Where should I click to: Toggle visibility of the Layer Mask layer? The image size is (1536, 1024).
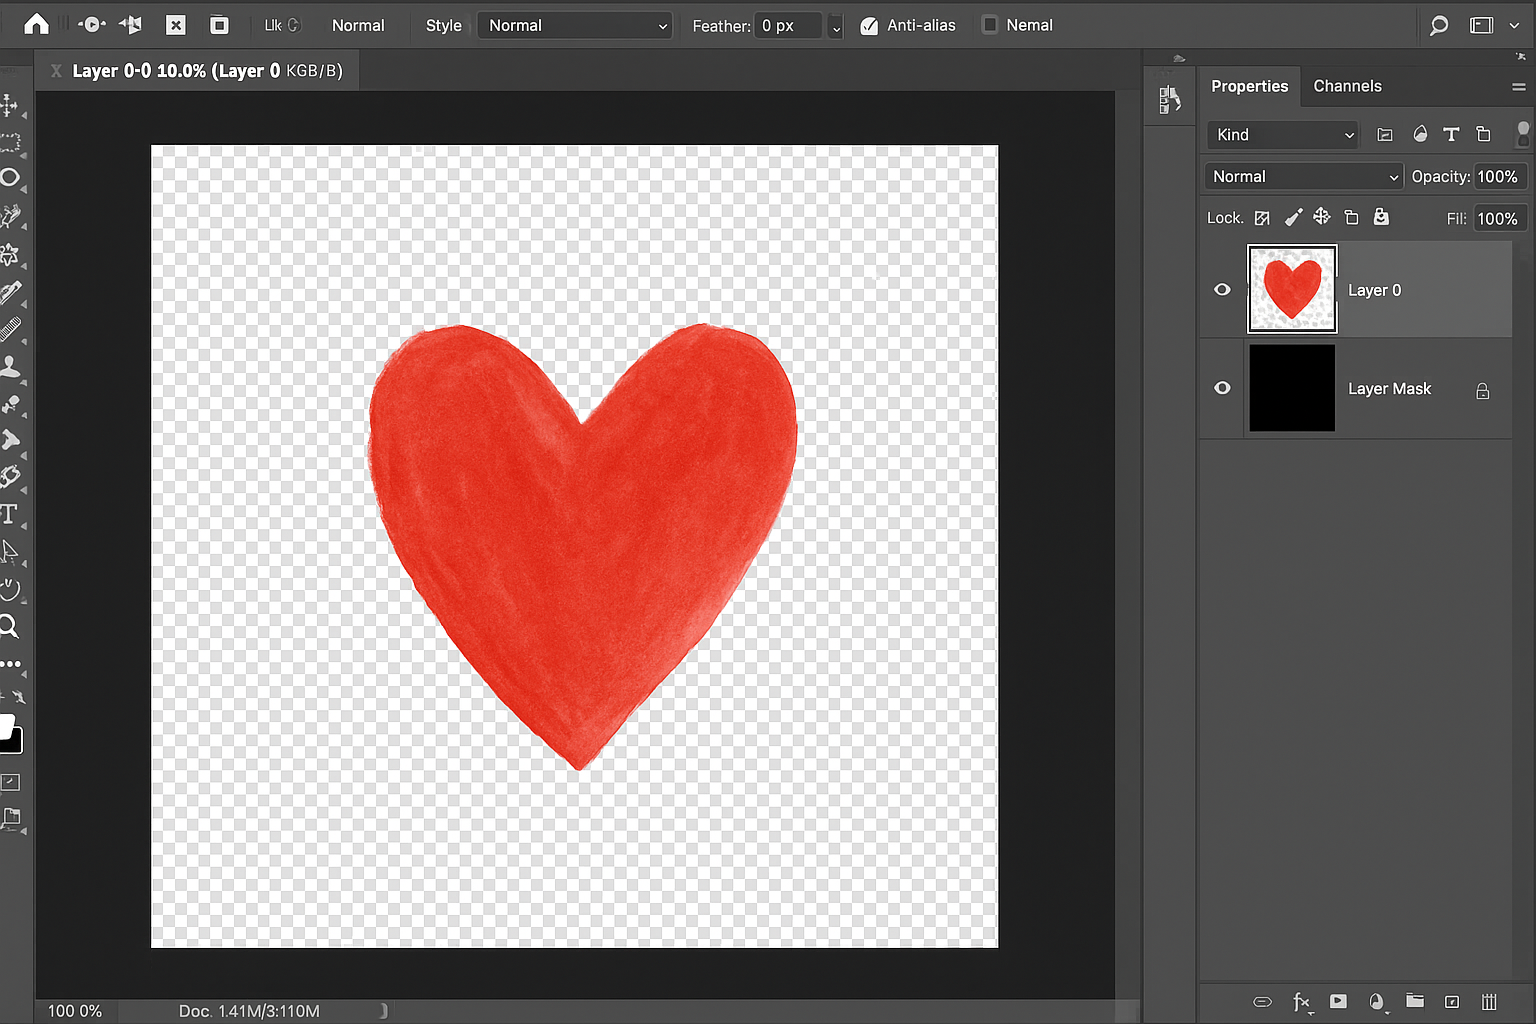click(1222, 388)
